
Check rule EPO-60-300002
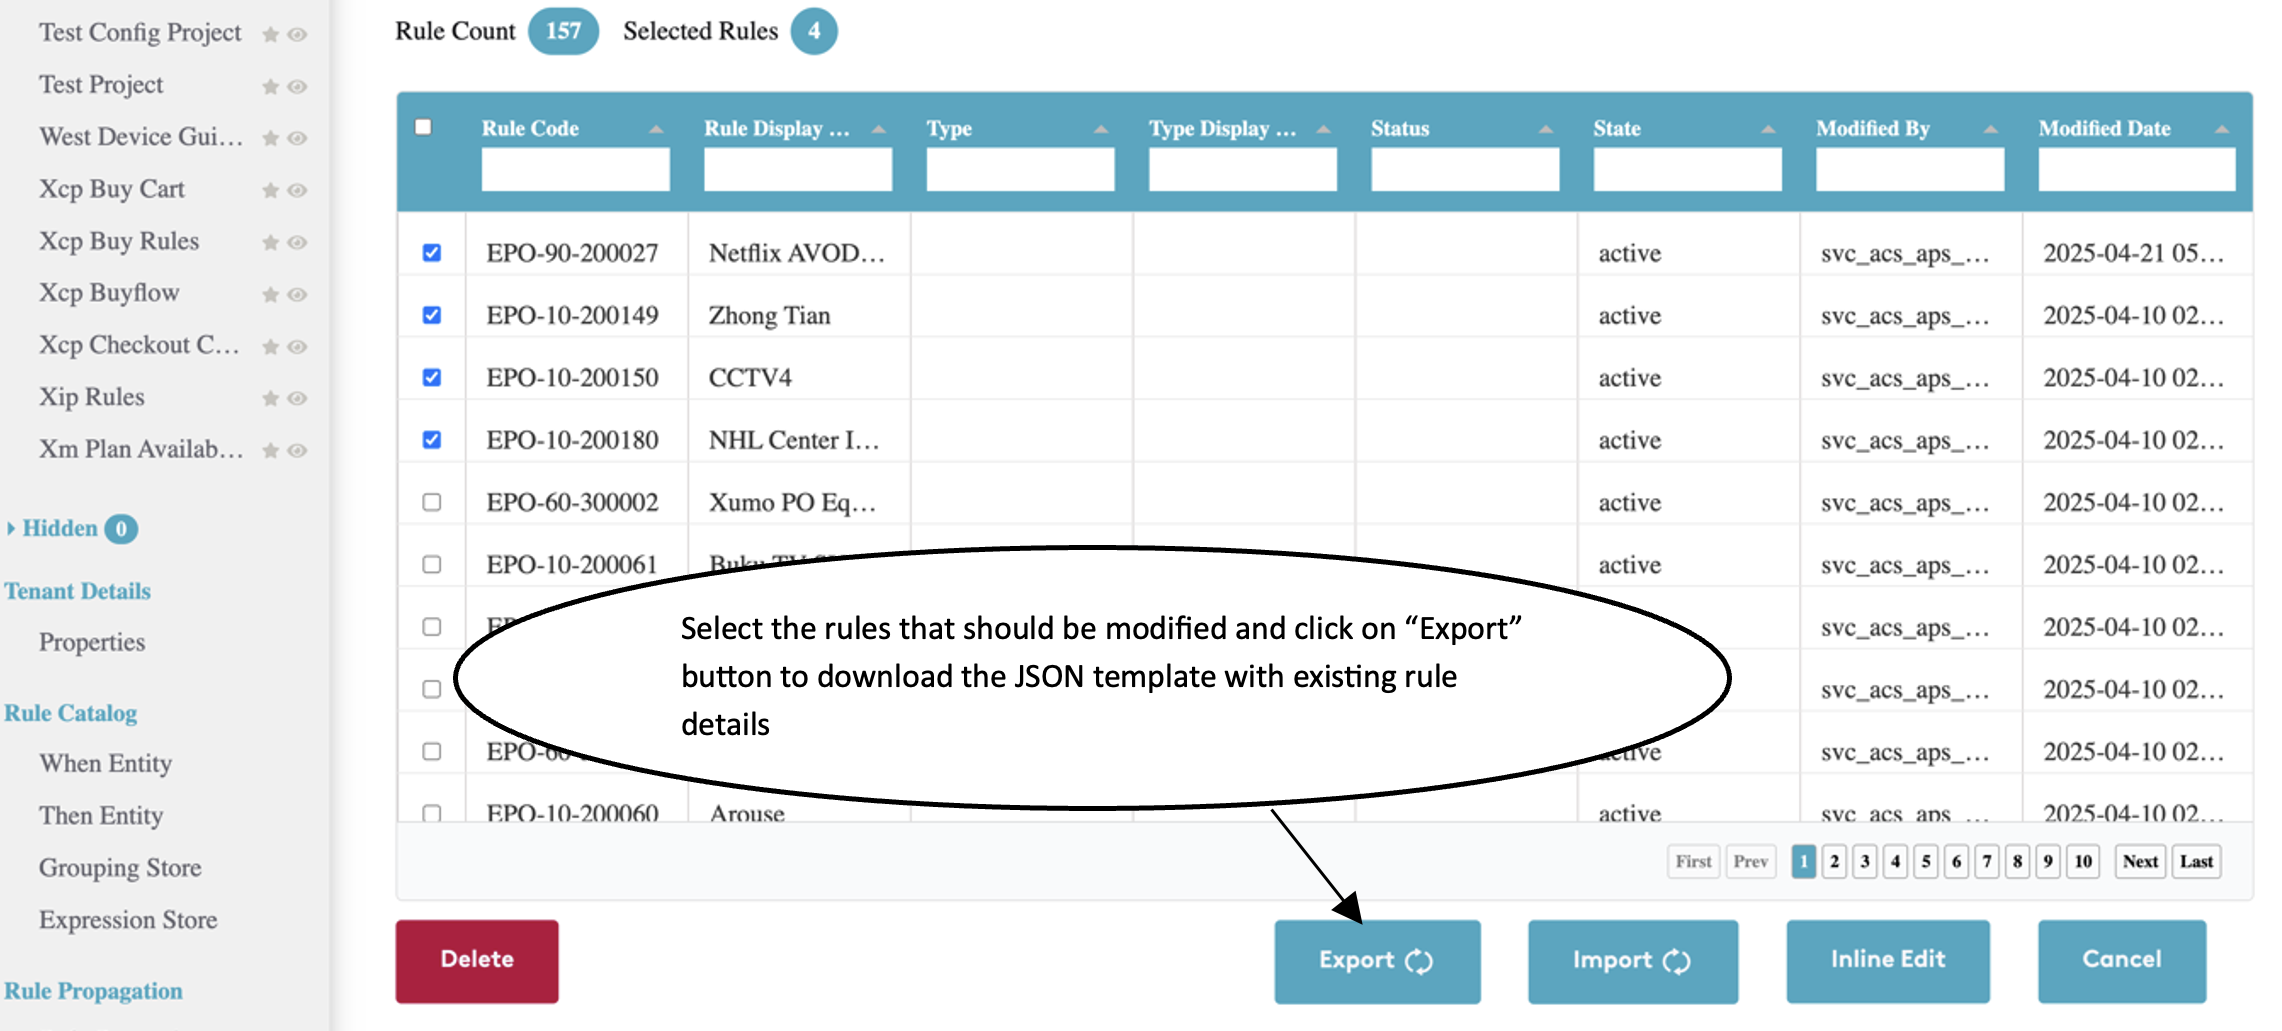point(432,502)
